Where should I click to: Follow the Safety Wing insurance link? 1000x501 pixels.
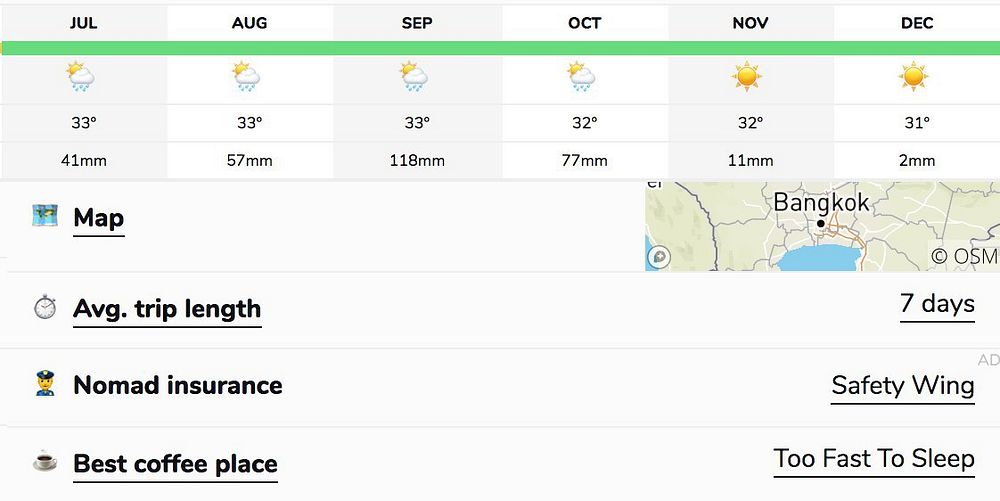pyautogui.click(x=902, y=386)
